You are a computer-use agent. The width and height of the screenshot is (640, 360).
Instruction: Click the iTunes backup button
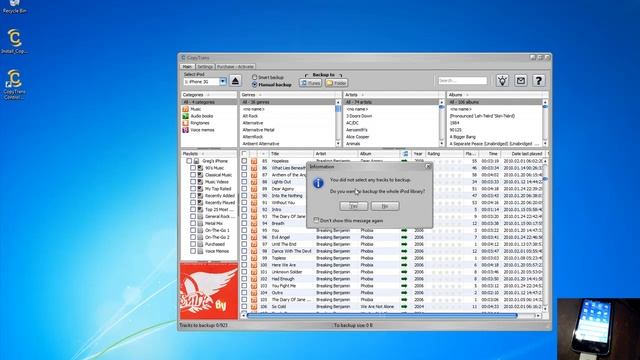311,83
